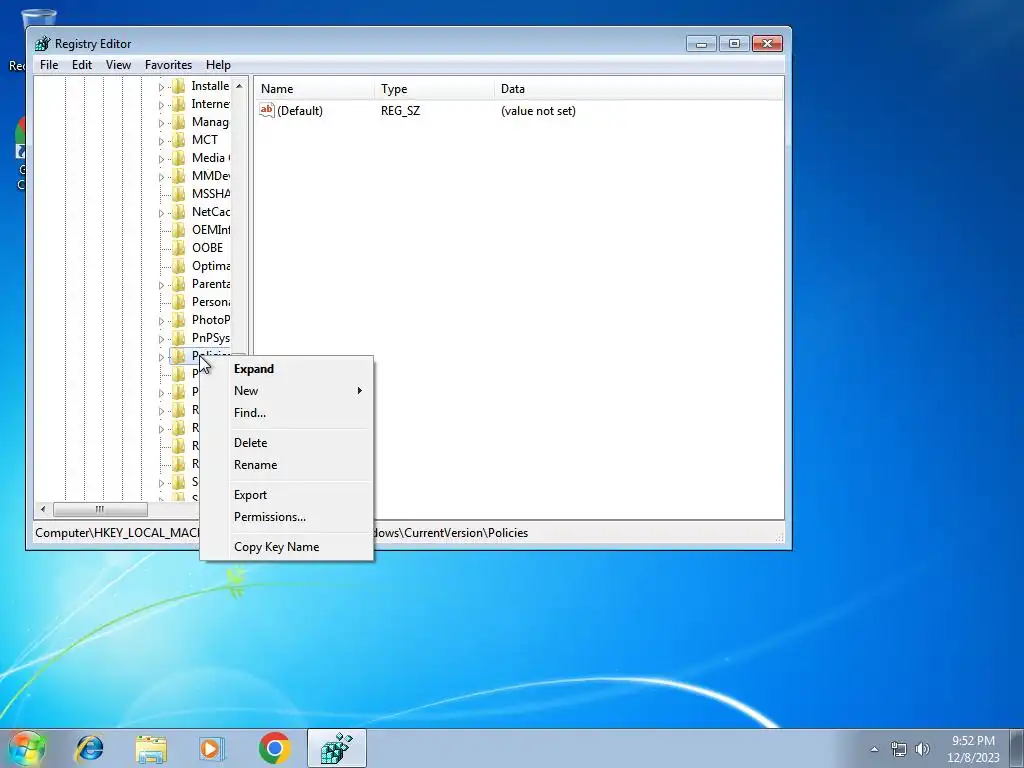
Task: Click the PnPSys folder icon
Action: tap(178, 338)
